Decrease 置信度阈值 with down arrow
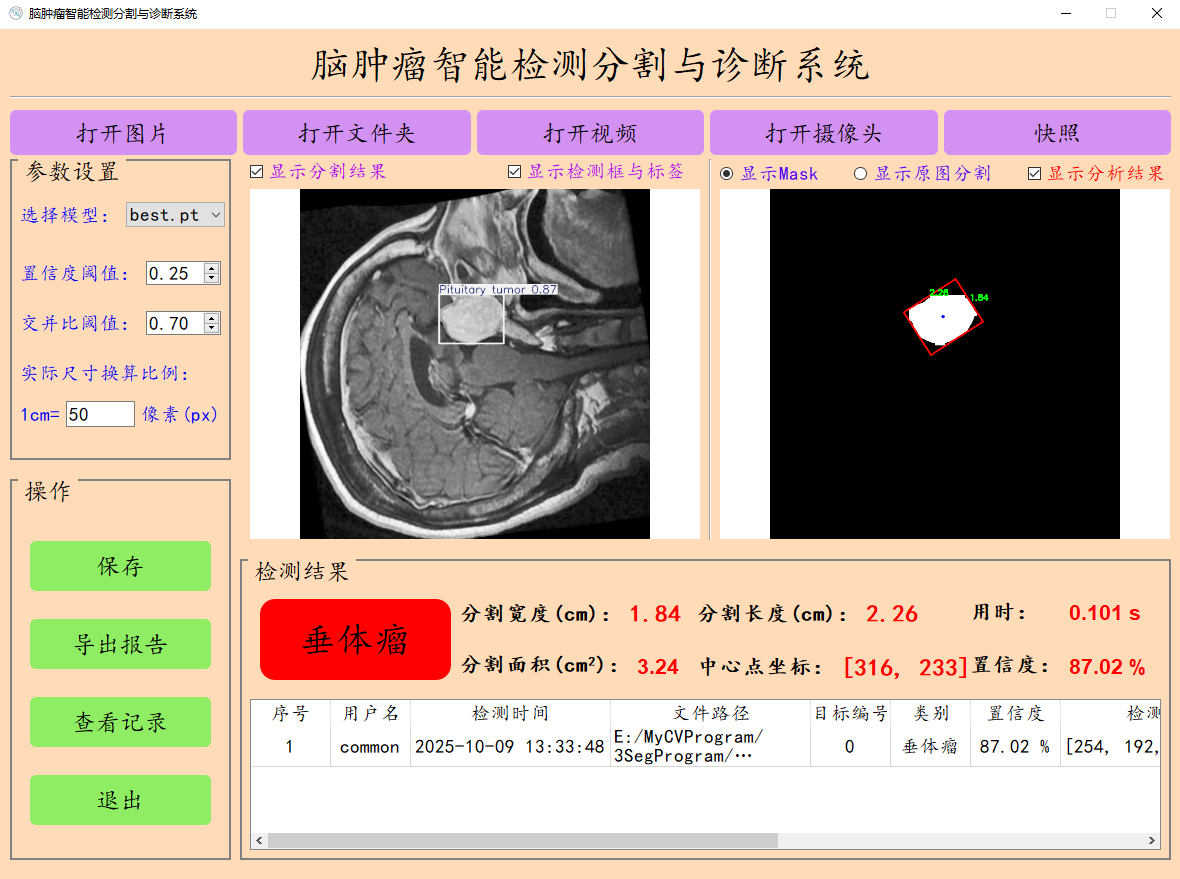The height and width of the screenshot is (879, 1180). pyautogui.click(x=212, y=278)
